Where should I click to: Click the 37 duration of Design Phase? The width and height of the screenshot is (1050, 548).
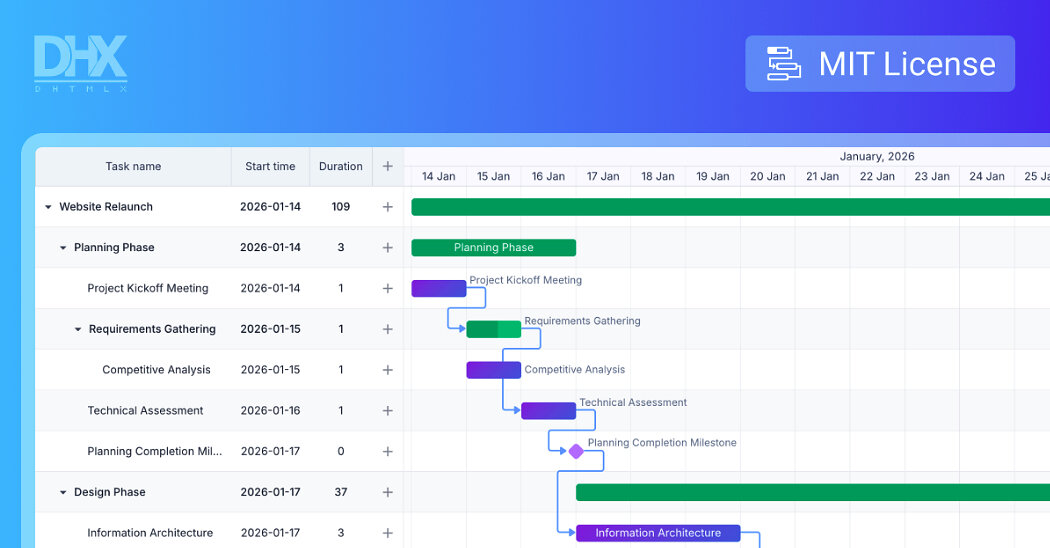point(341,492)
